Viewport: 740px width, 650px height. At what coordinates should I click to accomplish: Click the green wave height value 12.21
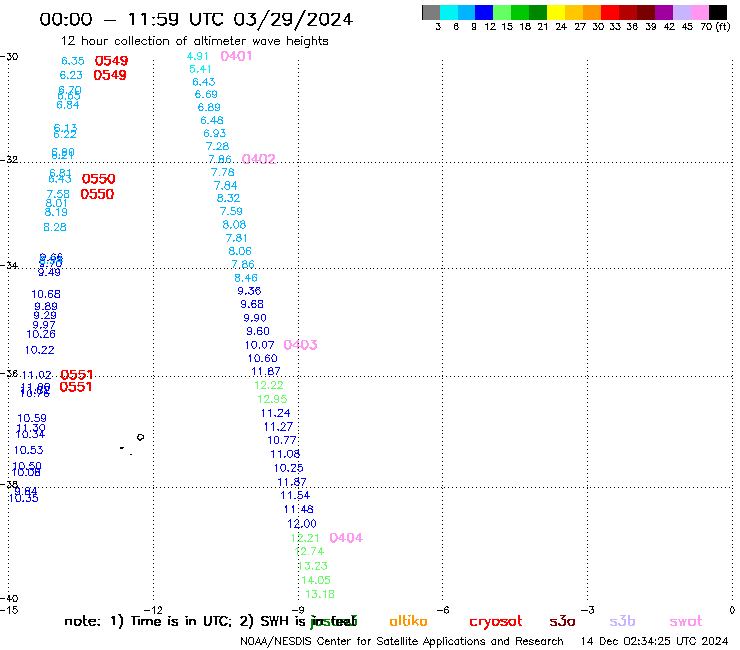coord(305,538)
